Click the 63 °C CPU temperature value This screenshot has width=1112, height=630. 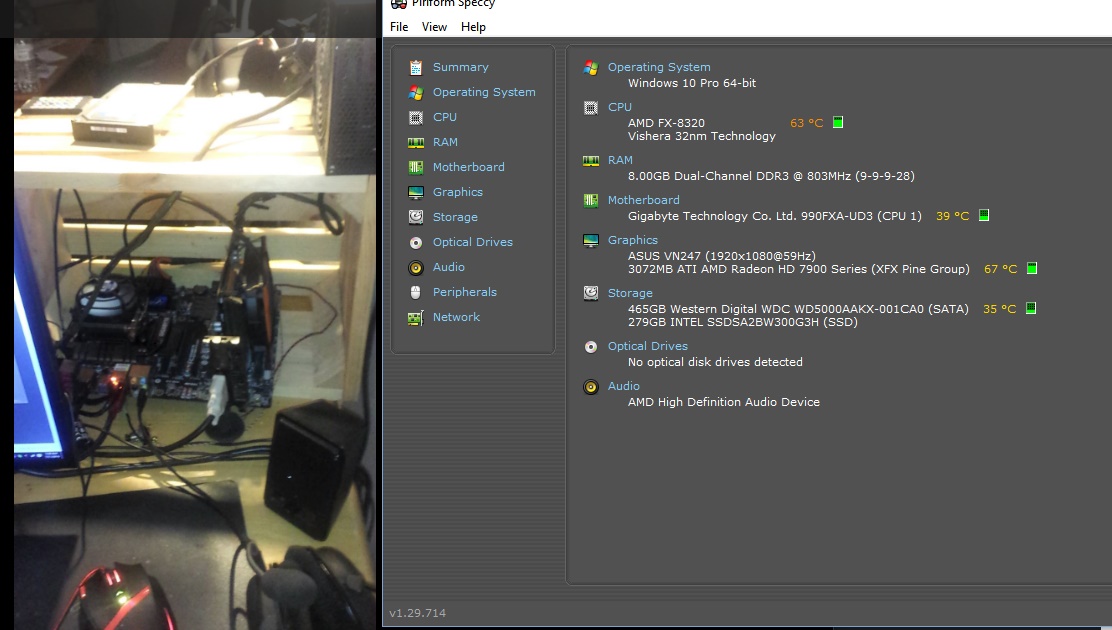click(806, 123)
